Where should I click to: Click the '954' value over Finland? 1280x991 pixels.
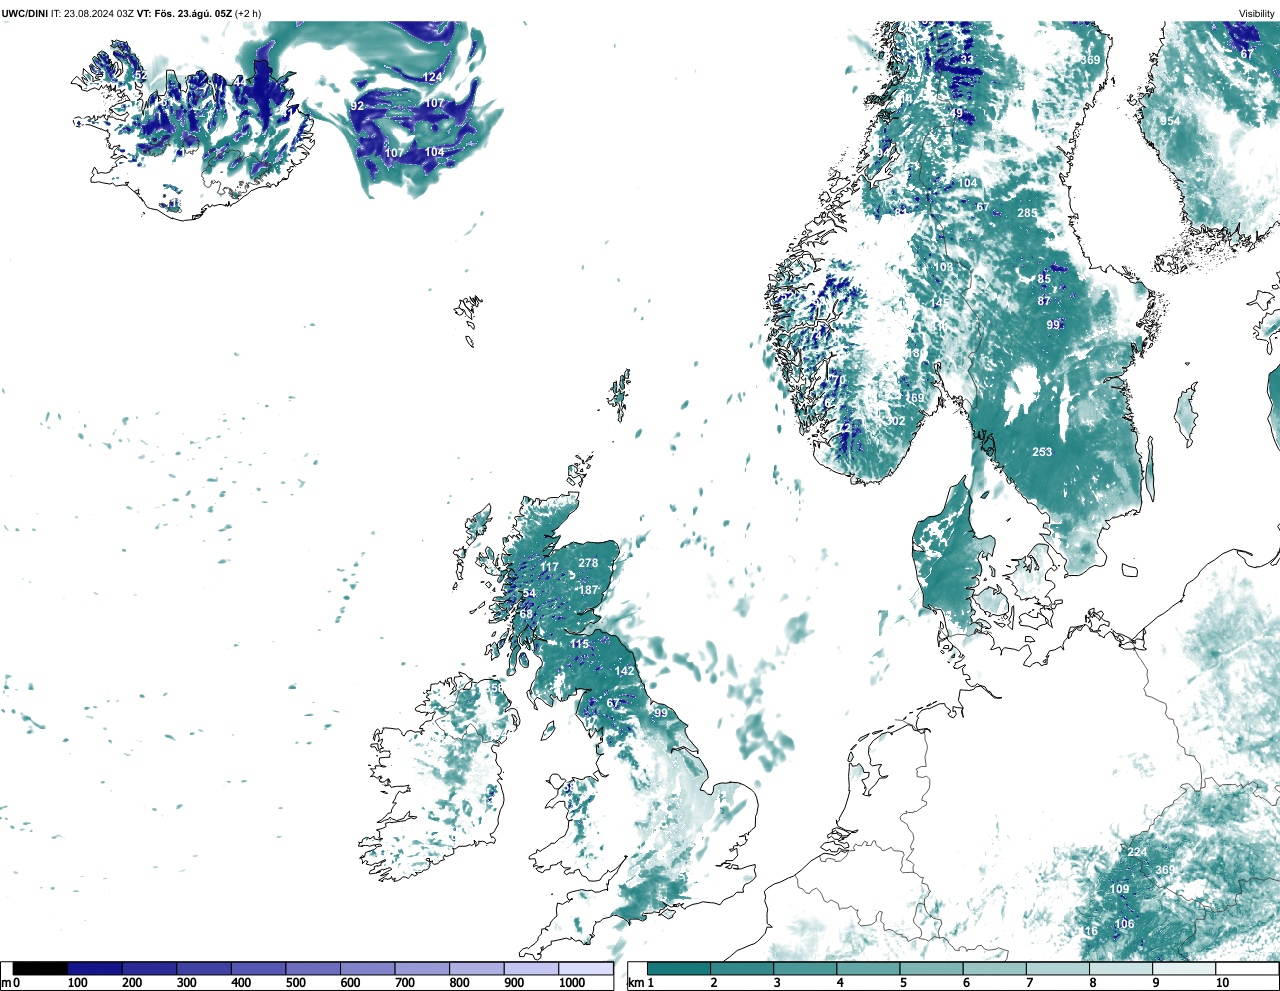[x=1170, y=121]
